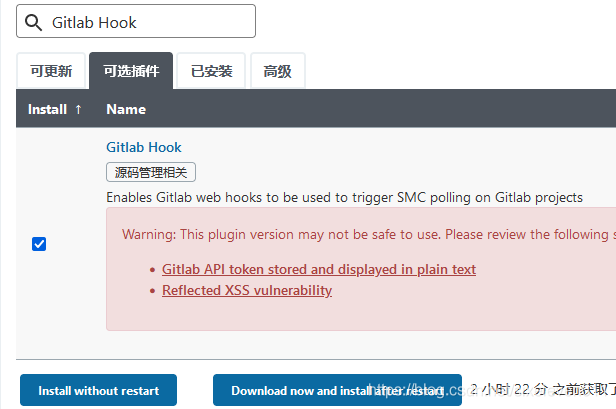This screenshot has width=616, height=409.
Task: Switch to the 可更新 tab
Action: click(51, 71)
